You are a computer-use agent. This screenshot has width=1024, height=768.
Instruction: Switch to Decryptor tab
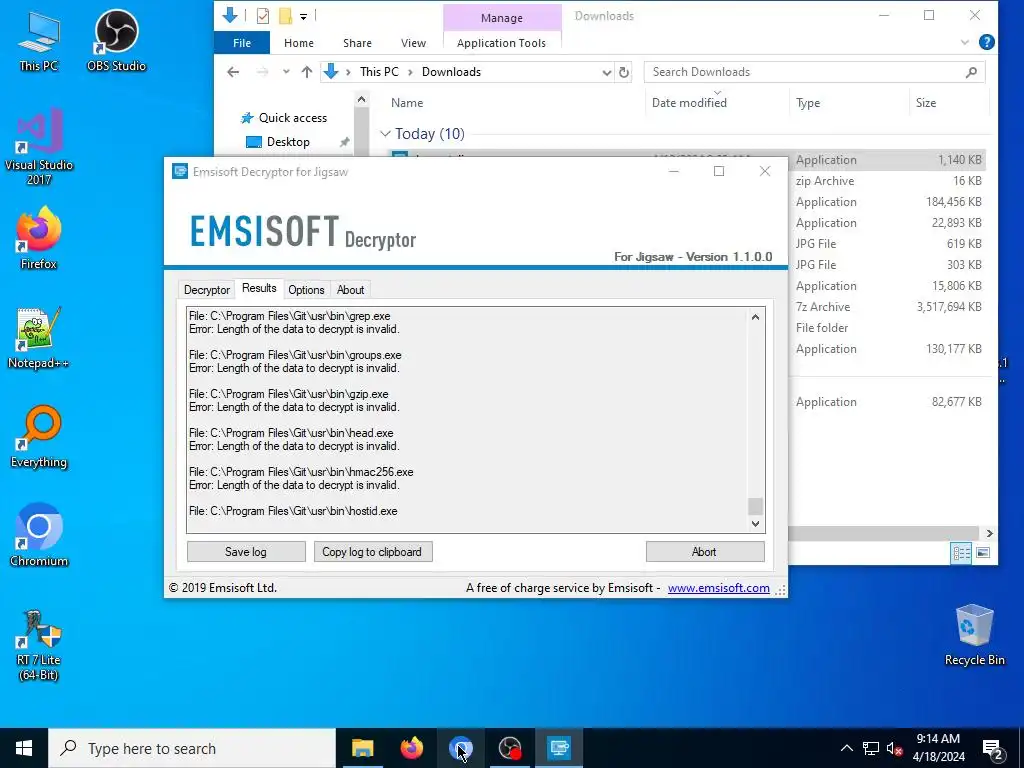pos(206,290)
